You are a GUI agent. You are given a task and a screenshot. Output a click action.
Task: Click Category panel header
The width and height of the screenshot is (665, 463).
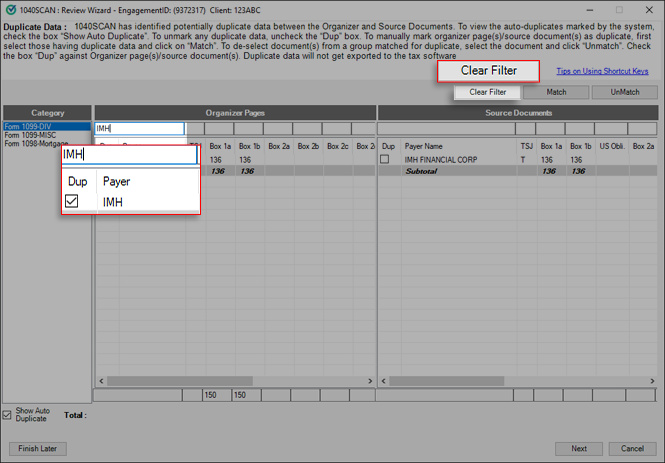[x=47, y=113]
